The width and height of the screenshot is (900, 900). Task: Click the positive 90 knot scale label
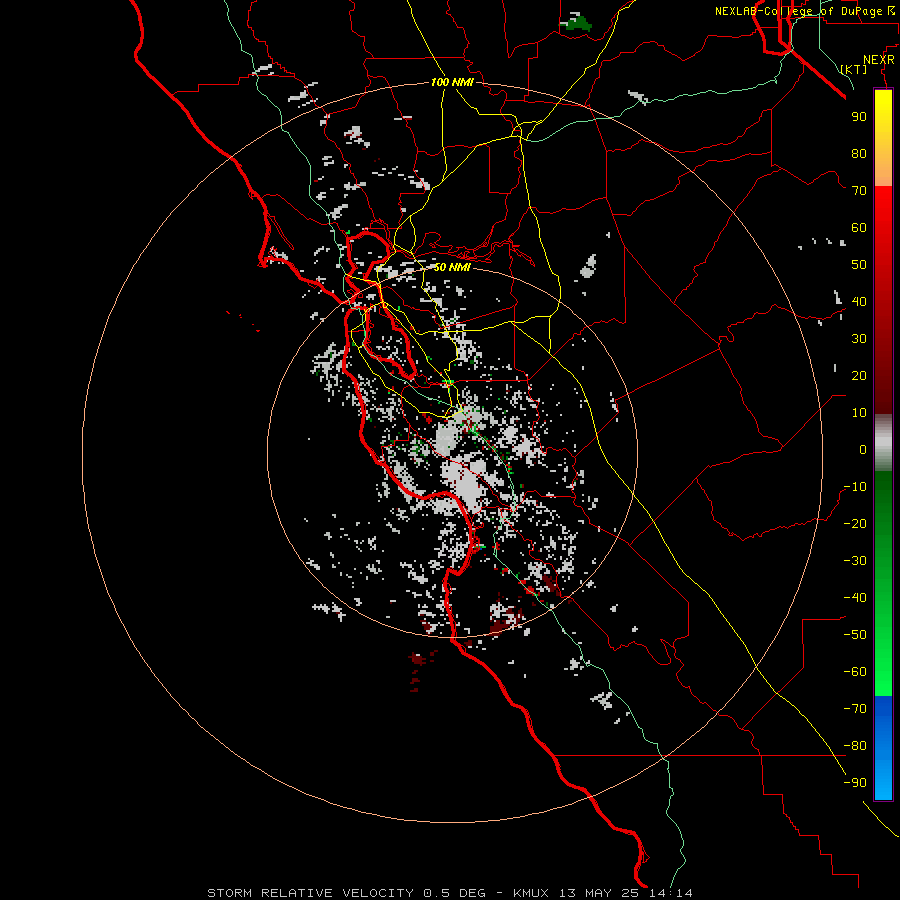[859, 117]
